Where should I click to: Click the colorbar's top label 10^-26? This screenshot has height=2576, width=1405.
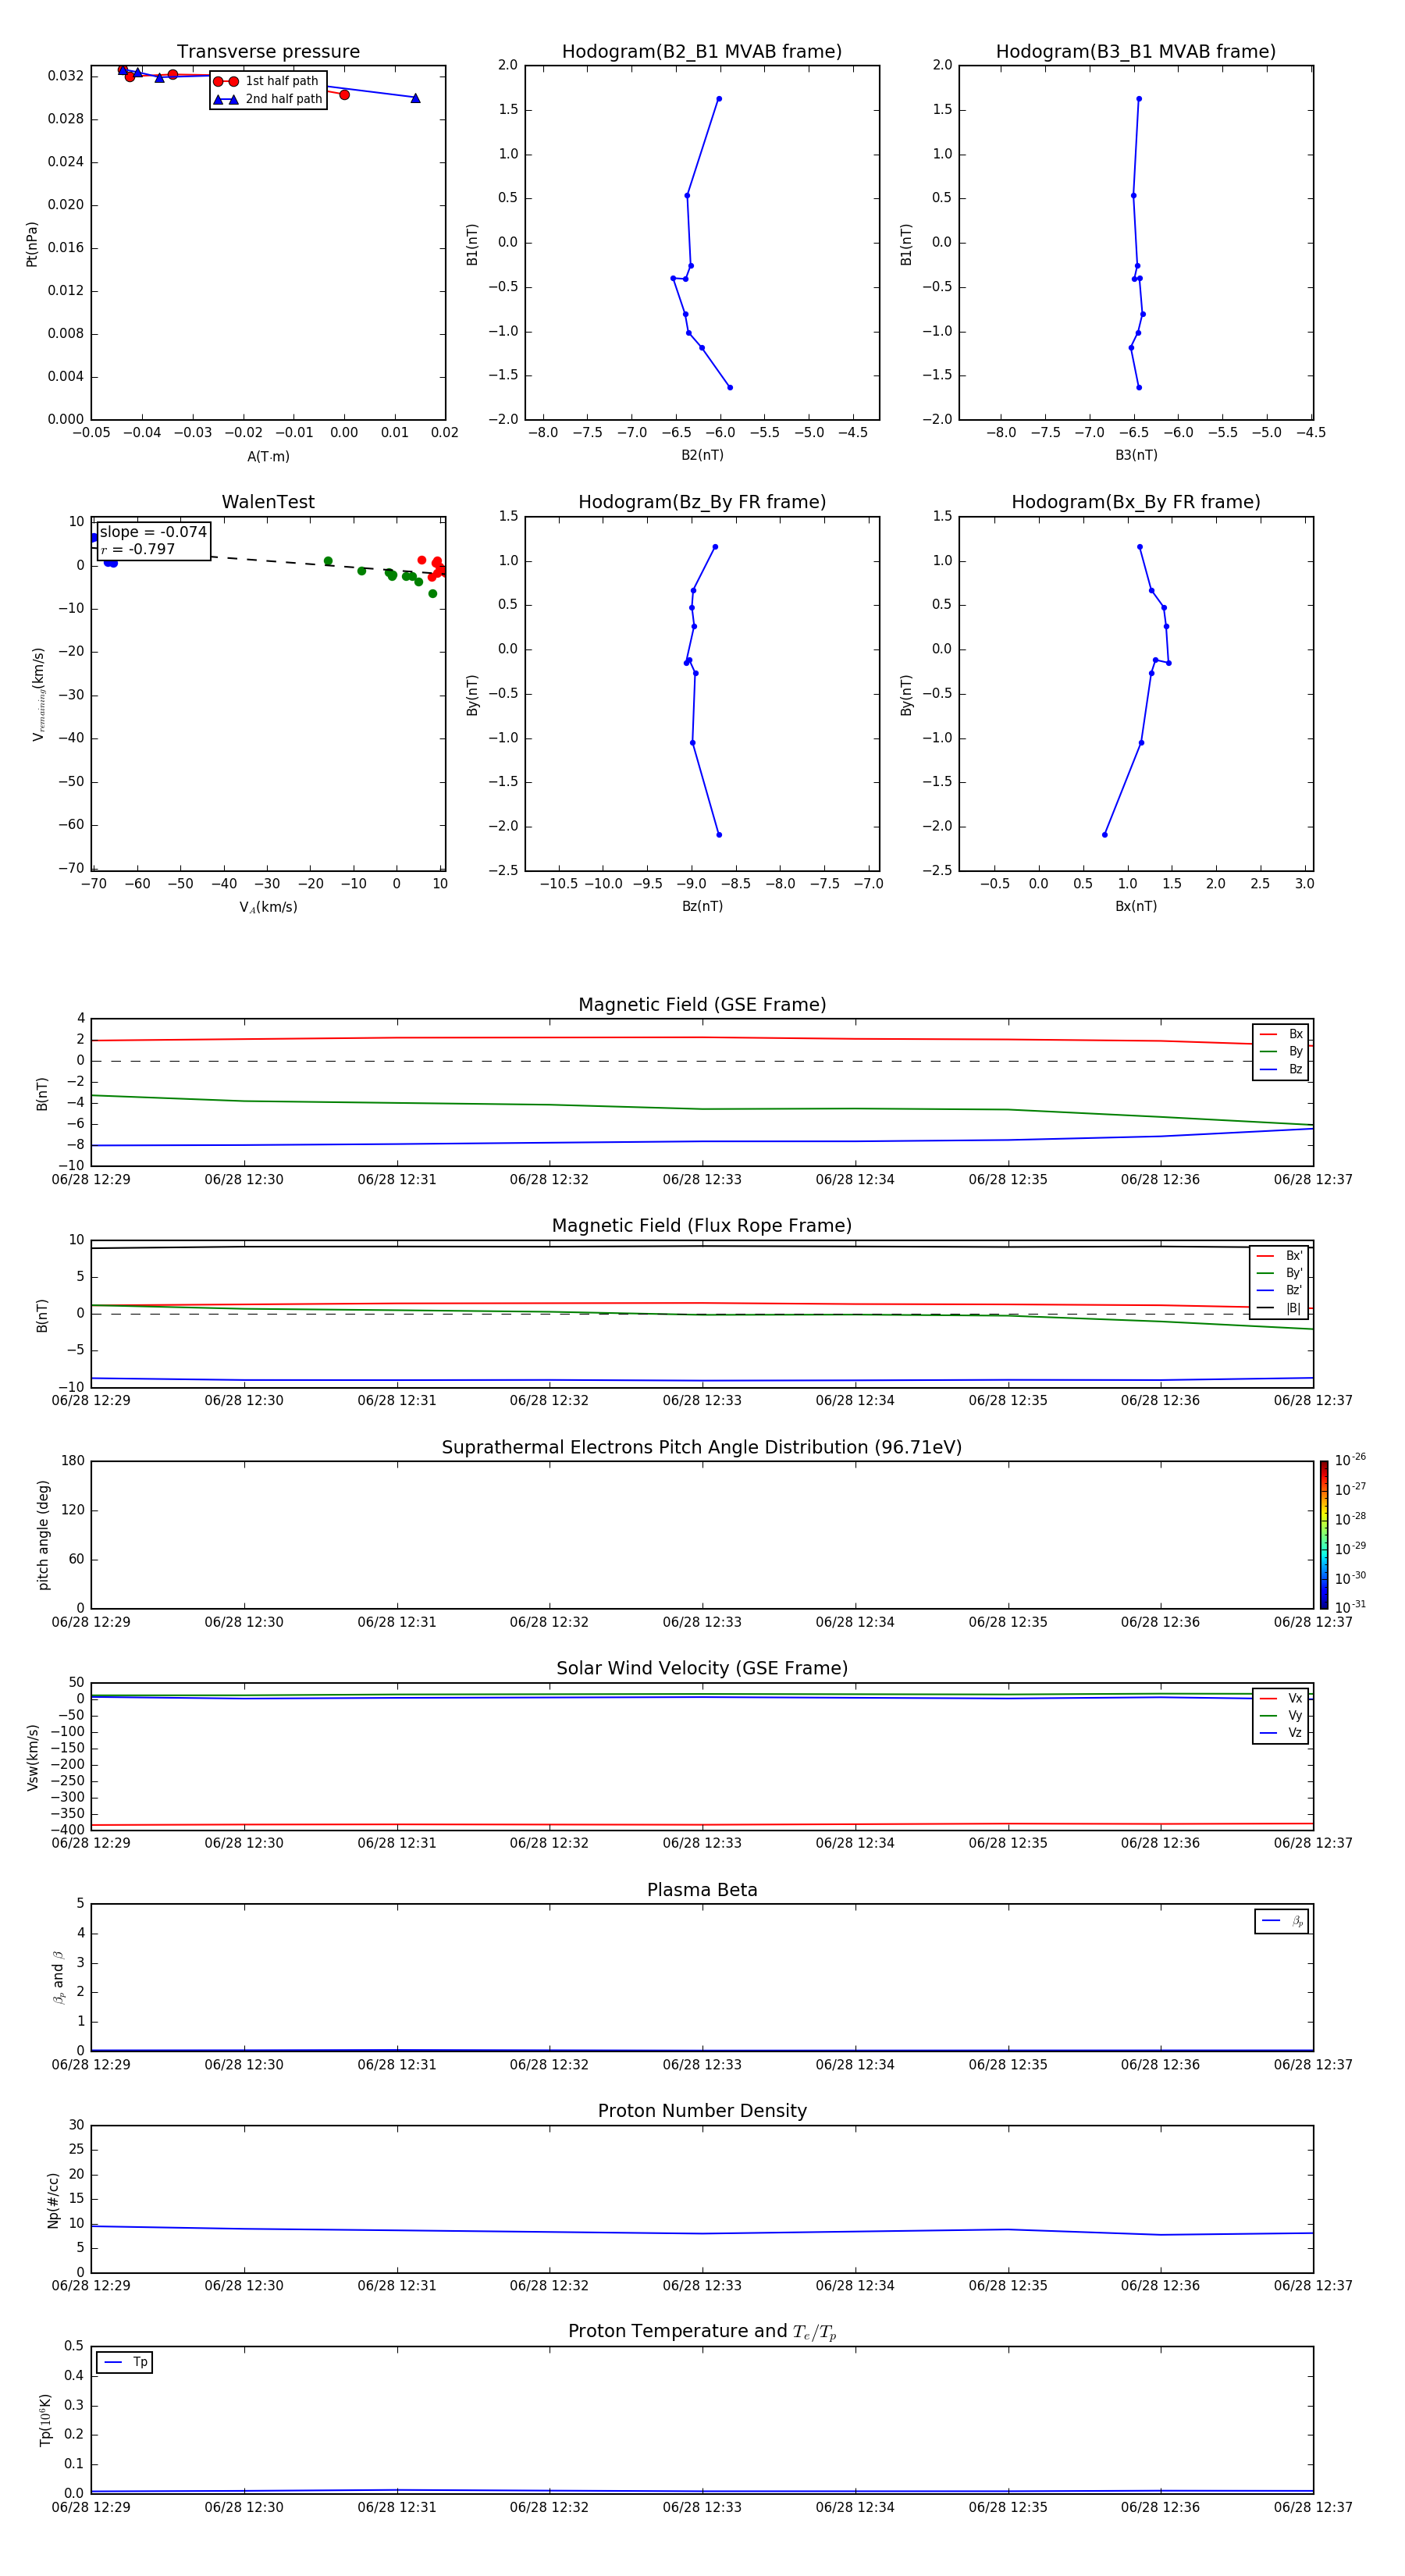[x=1350, y=1460]
